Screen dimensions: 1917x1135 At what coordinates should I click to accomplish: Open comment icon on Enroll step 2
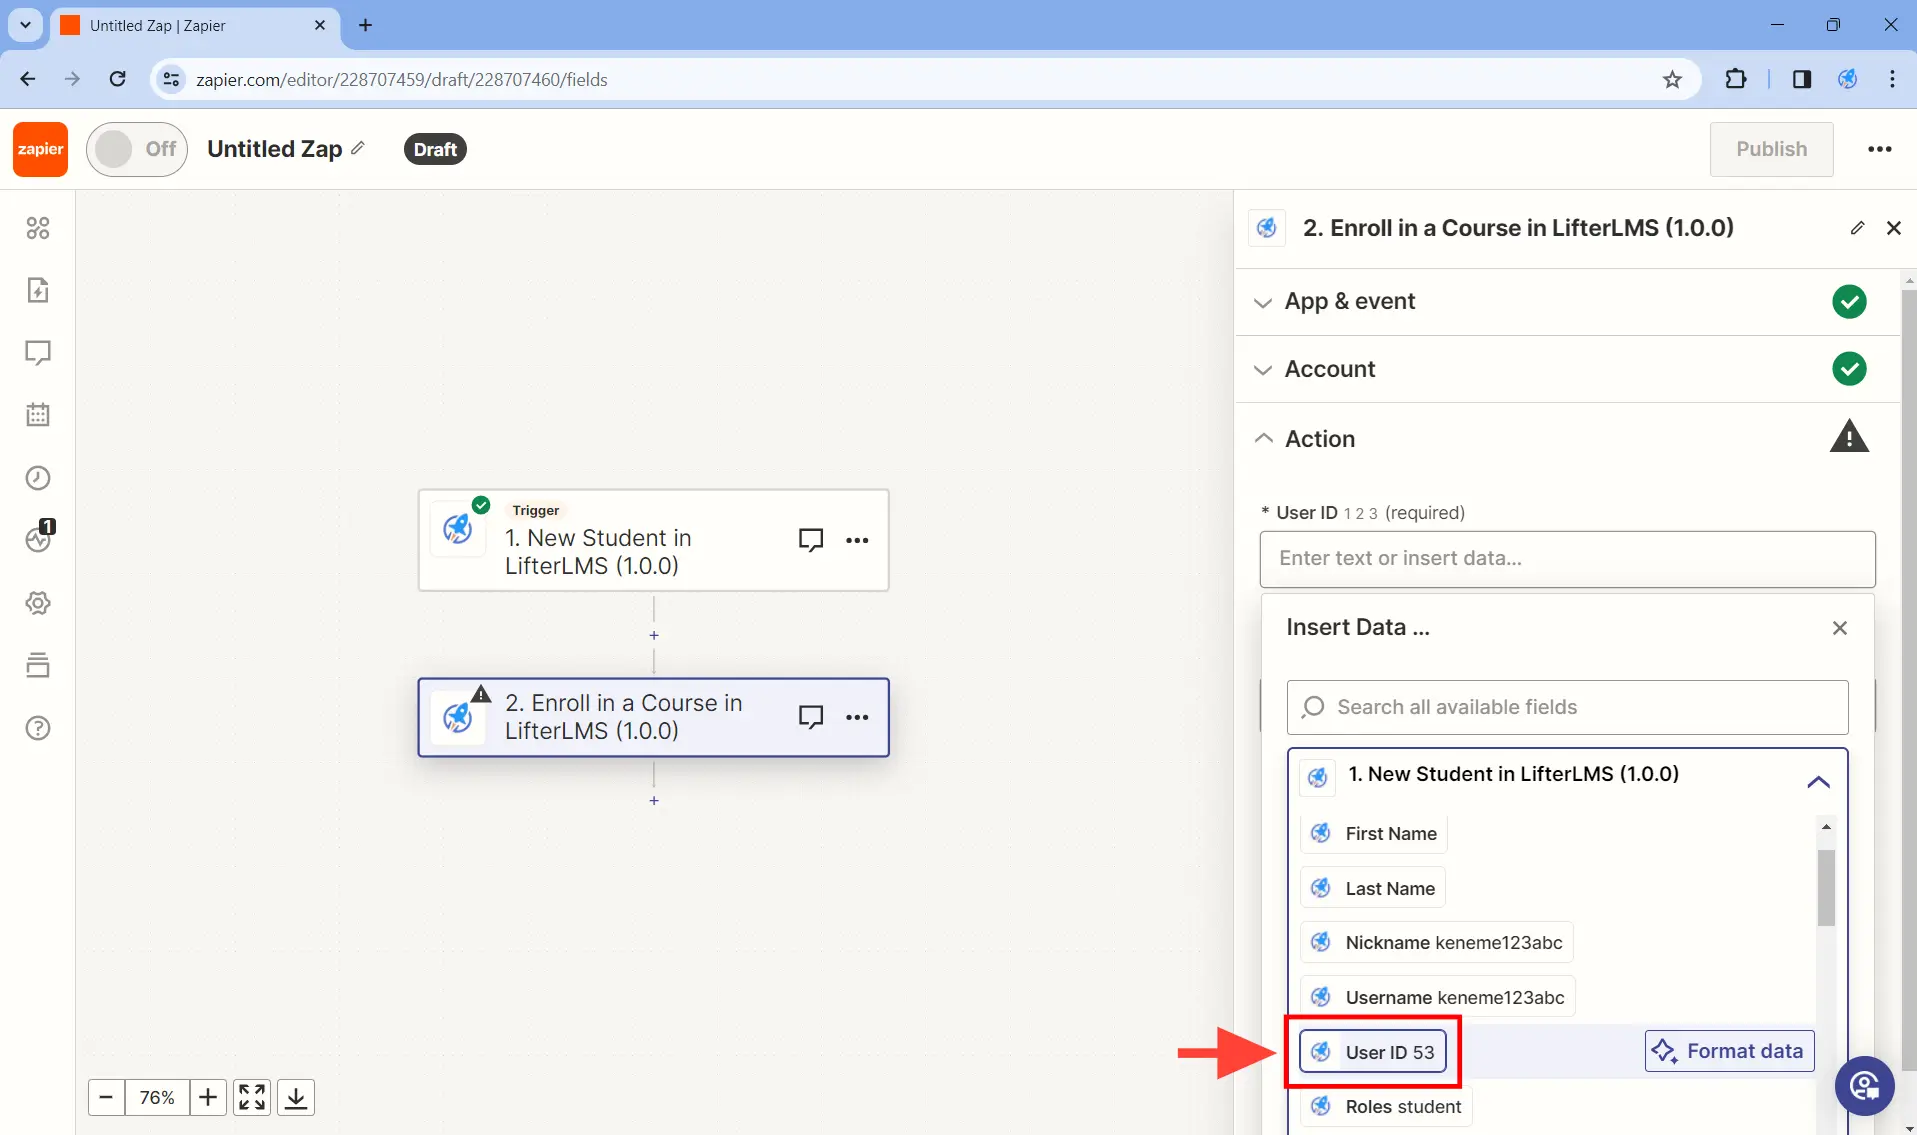tap(811, 717)
